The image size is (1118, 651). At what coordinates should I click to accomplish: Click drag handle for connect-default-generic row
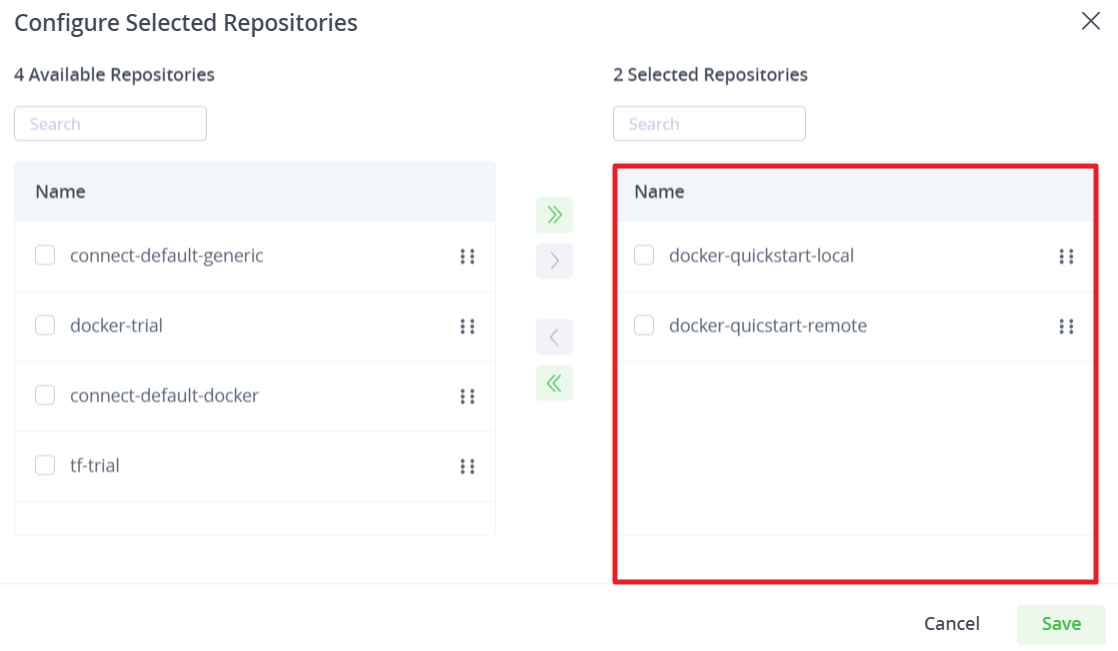(467, 257)
